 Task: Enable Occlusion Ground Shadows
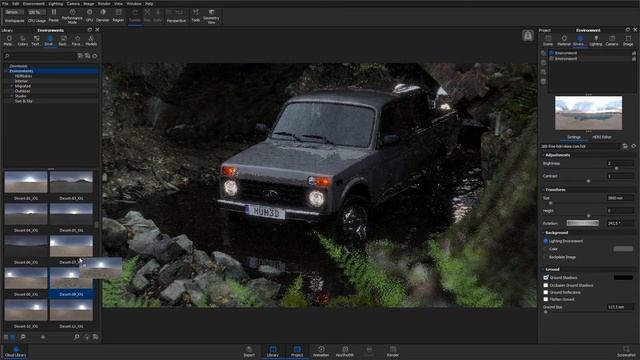(x=546, y=285)
